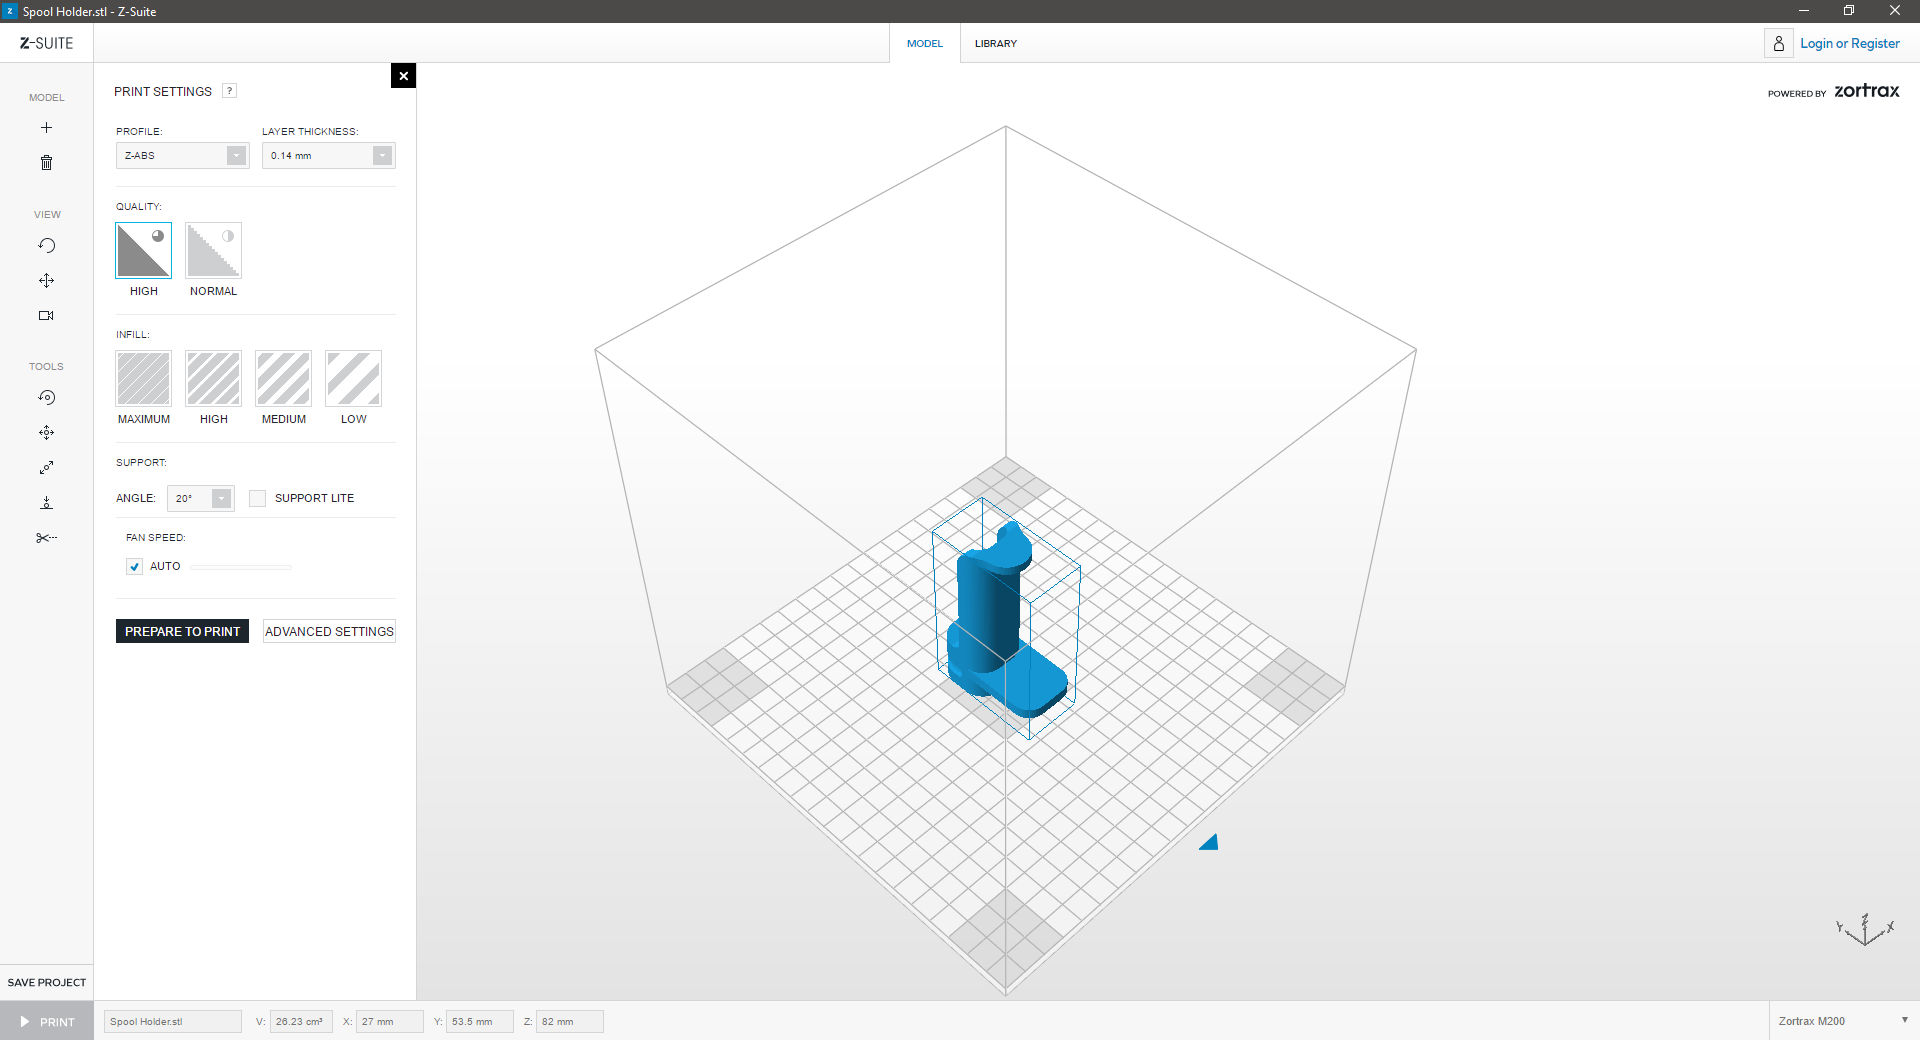This screenshot has width=1920, height=1040.
Task: Click the camera view icon
Action: pyautogui.click(x=46, y=316)
